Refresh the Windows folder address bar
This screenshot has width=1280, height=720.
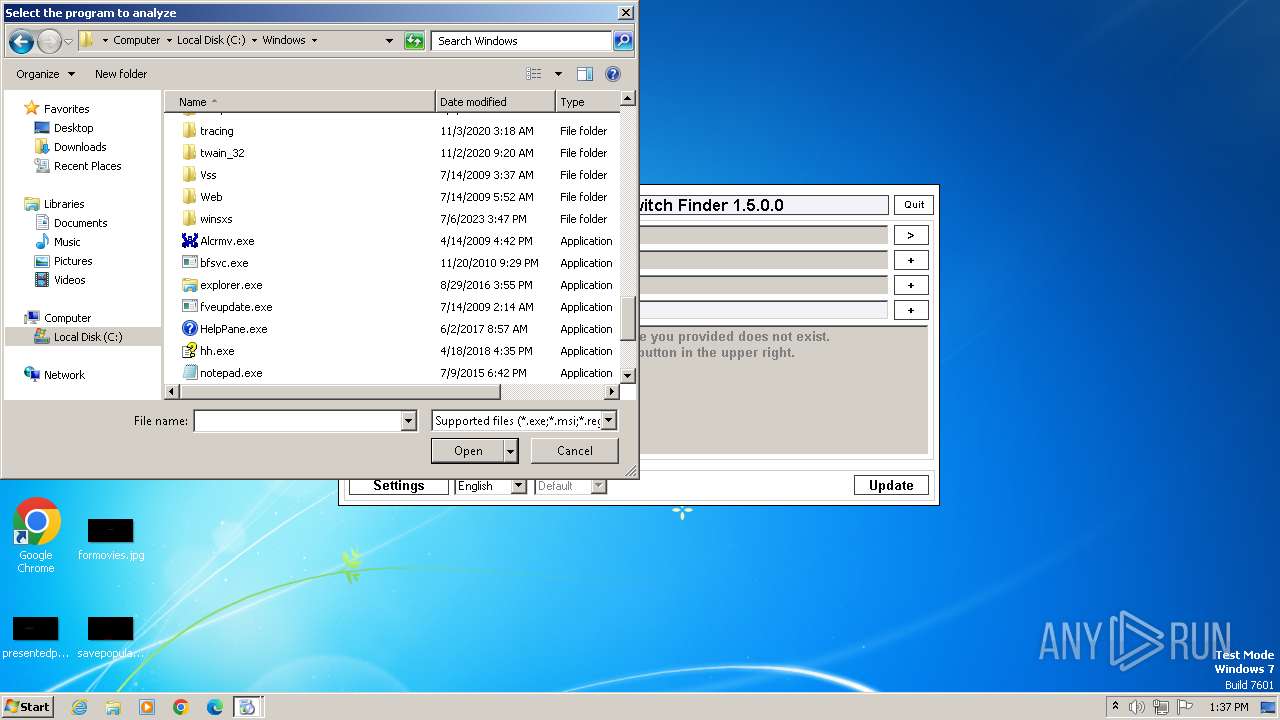pos(414,41)
